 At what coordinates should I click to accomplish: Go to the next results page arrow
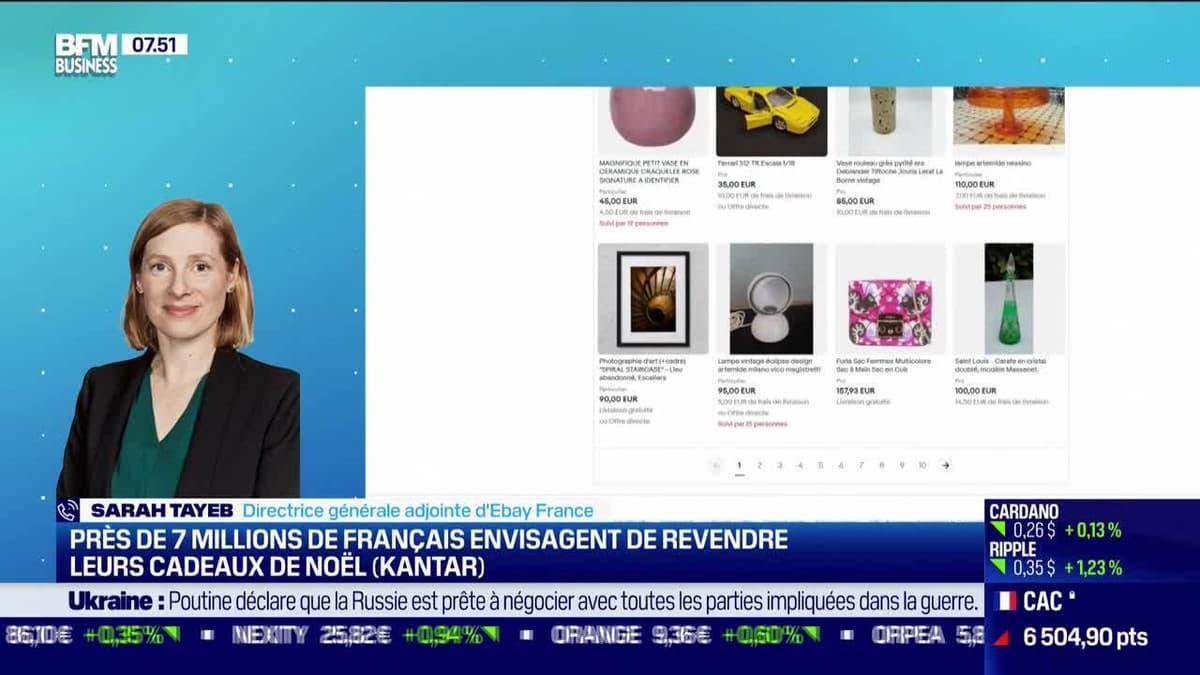(945, 465)
